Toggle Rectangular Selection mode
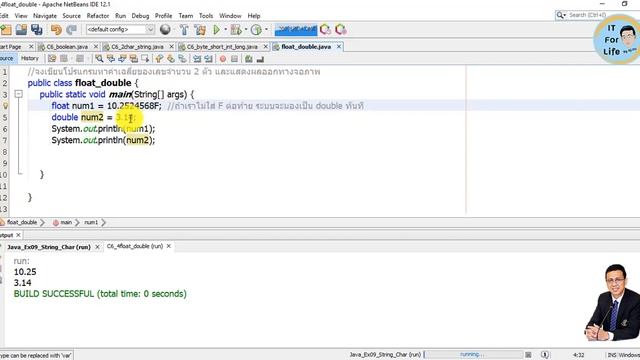The width and height of the screenshot is (640, 360). pos(145,59)
